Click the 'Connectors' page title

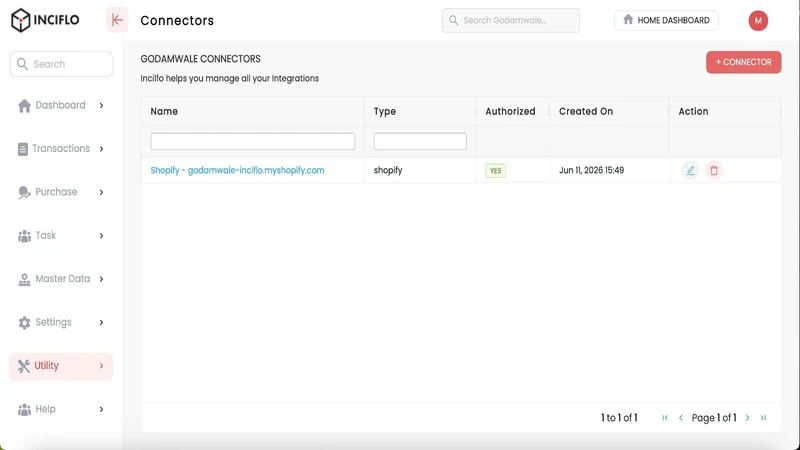177,20
